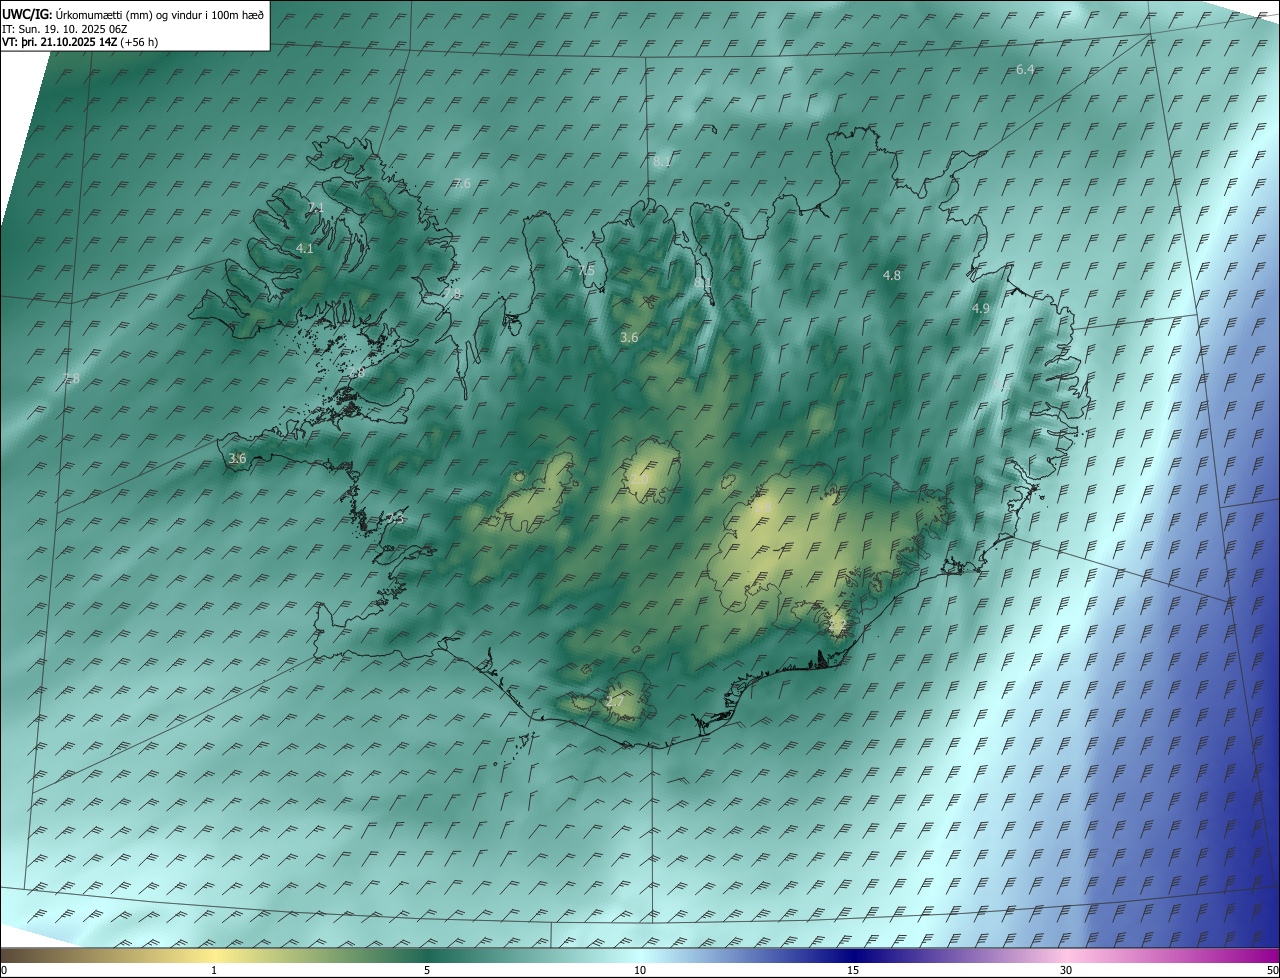The image size is (1280, 978).
Task: Click the UWC/IG Úrkomumætti map title
Action: pos(133,14)
